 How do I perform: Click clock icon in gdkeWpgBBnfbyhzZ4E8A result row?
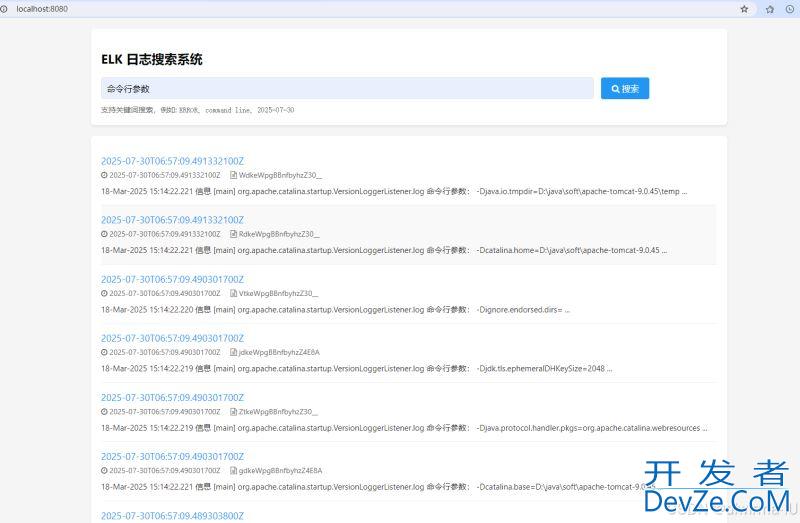(104, 471)
